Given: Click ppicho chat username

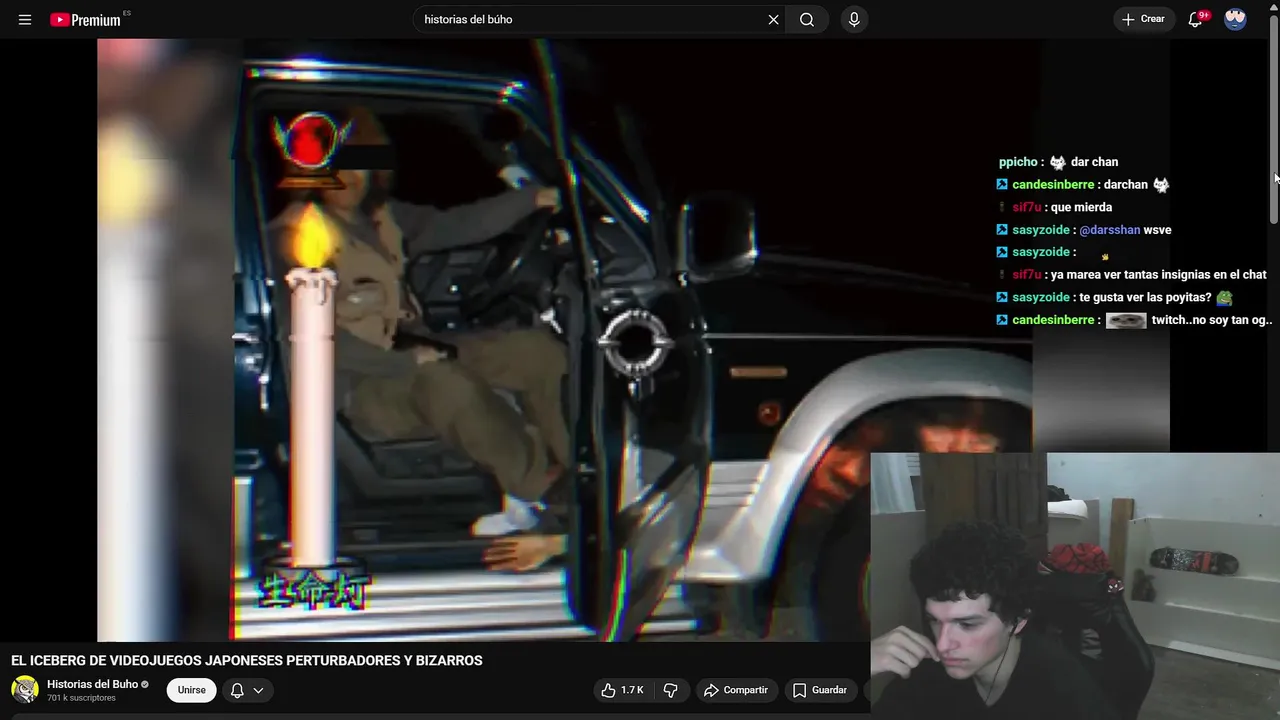Looking at the screenshot, I should coord(1018,162).
